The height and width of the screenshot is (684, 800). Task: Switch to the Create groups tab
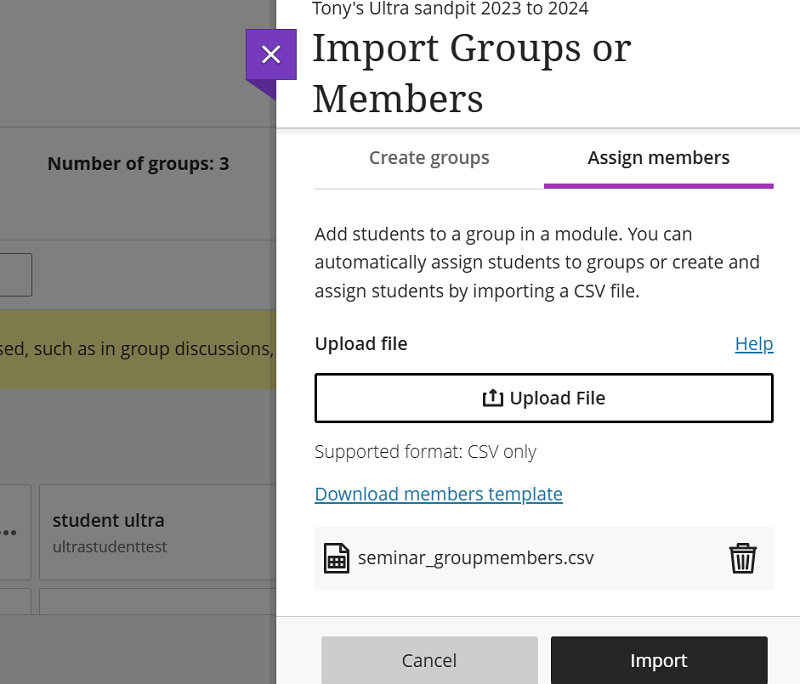[x=429, y=157]
